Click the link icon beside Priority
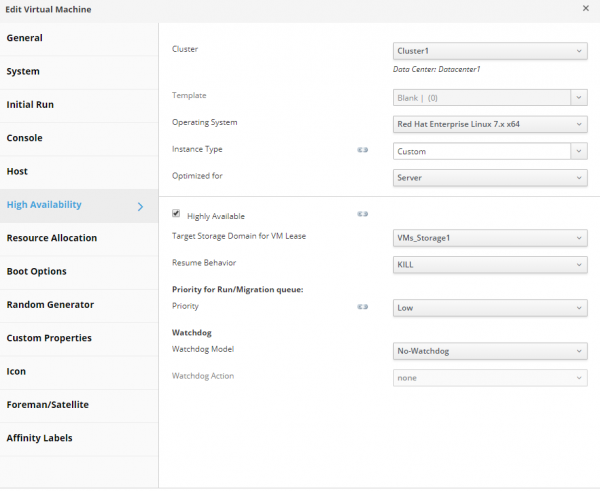This screenshot has height=491, width=600. click(363, 307)
